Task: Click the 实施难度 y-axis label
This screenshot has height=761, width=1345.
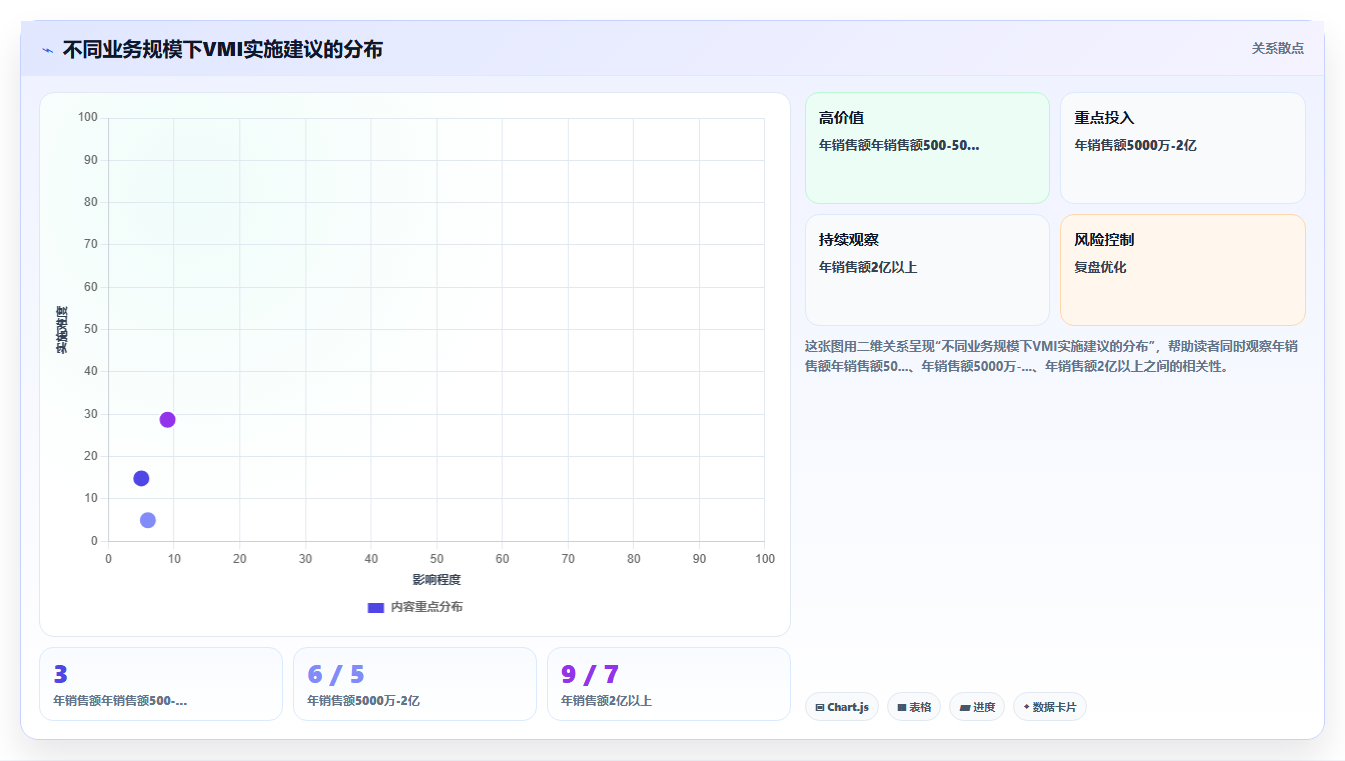Action: [62, 330]
